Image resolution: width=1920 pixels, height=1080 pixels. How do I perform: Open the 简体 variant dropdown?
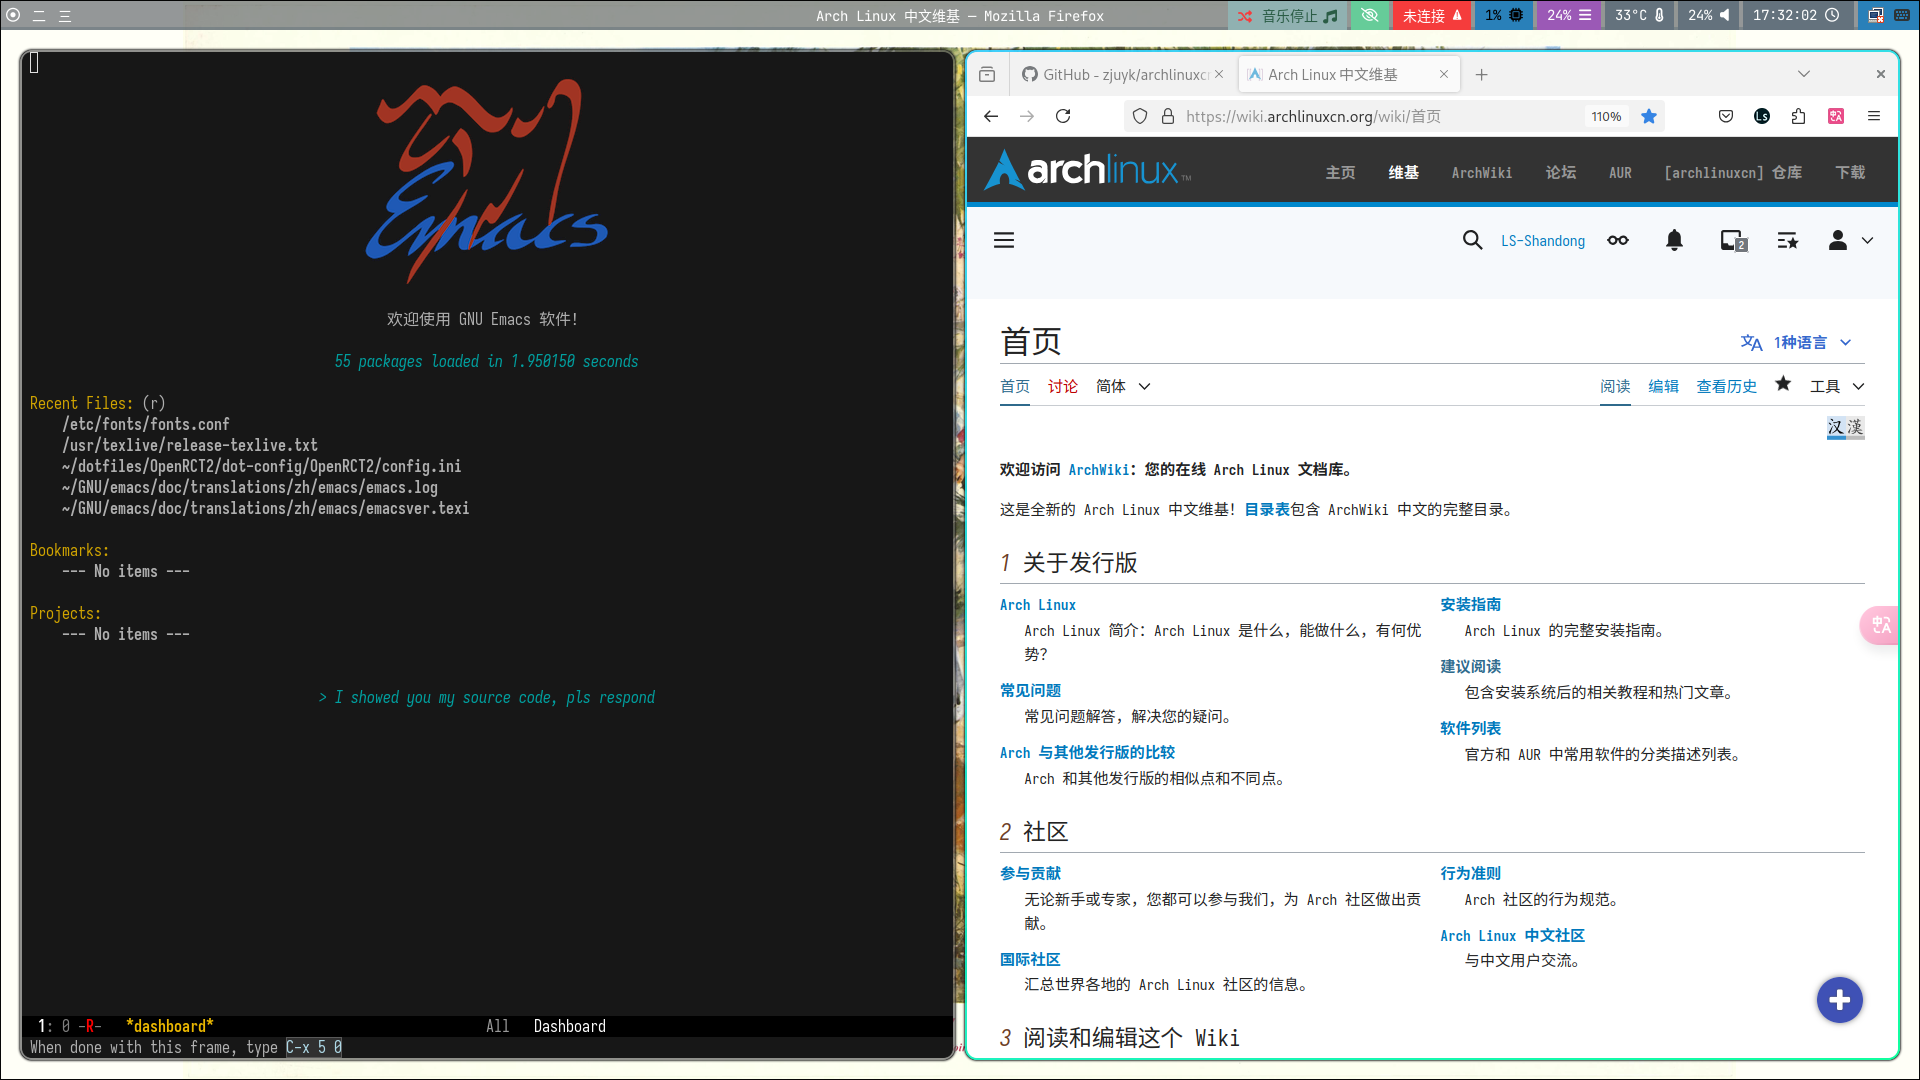[x=1123, y=386]
